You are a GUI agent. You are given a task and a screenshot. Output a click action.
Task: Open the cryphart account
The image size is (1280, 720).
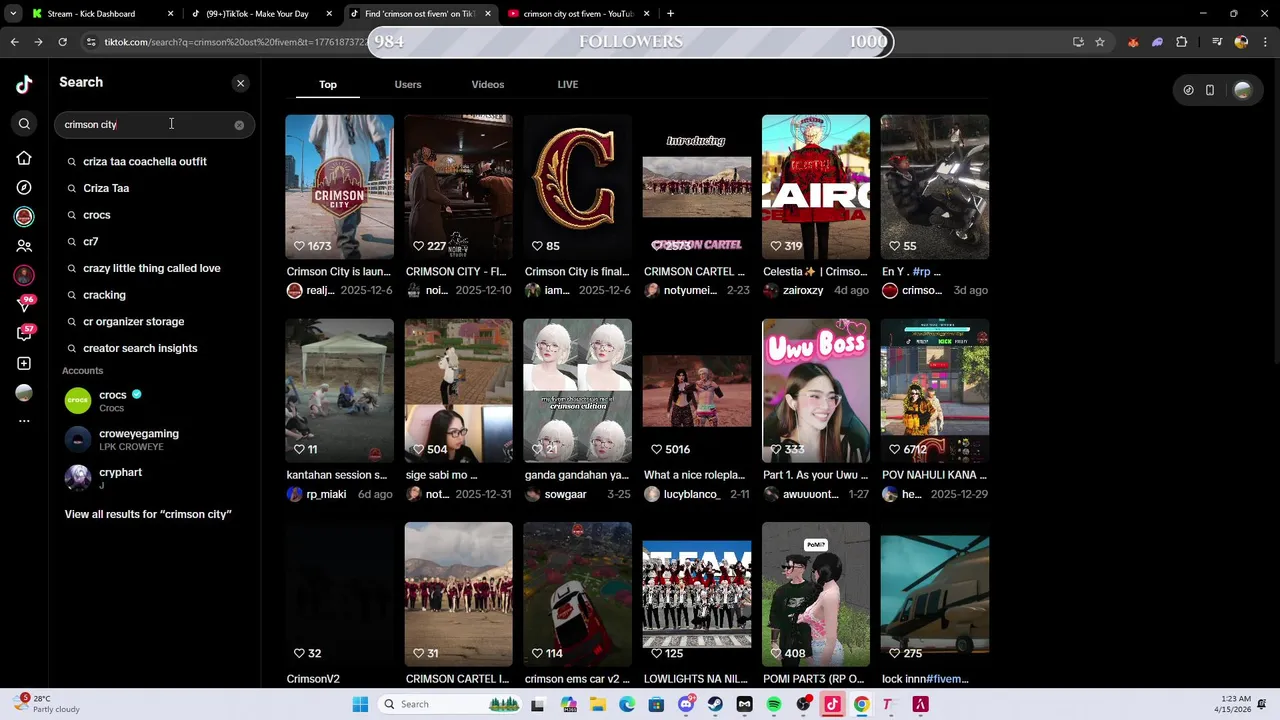[x=155, y=478]
